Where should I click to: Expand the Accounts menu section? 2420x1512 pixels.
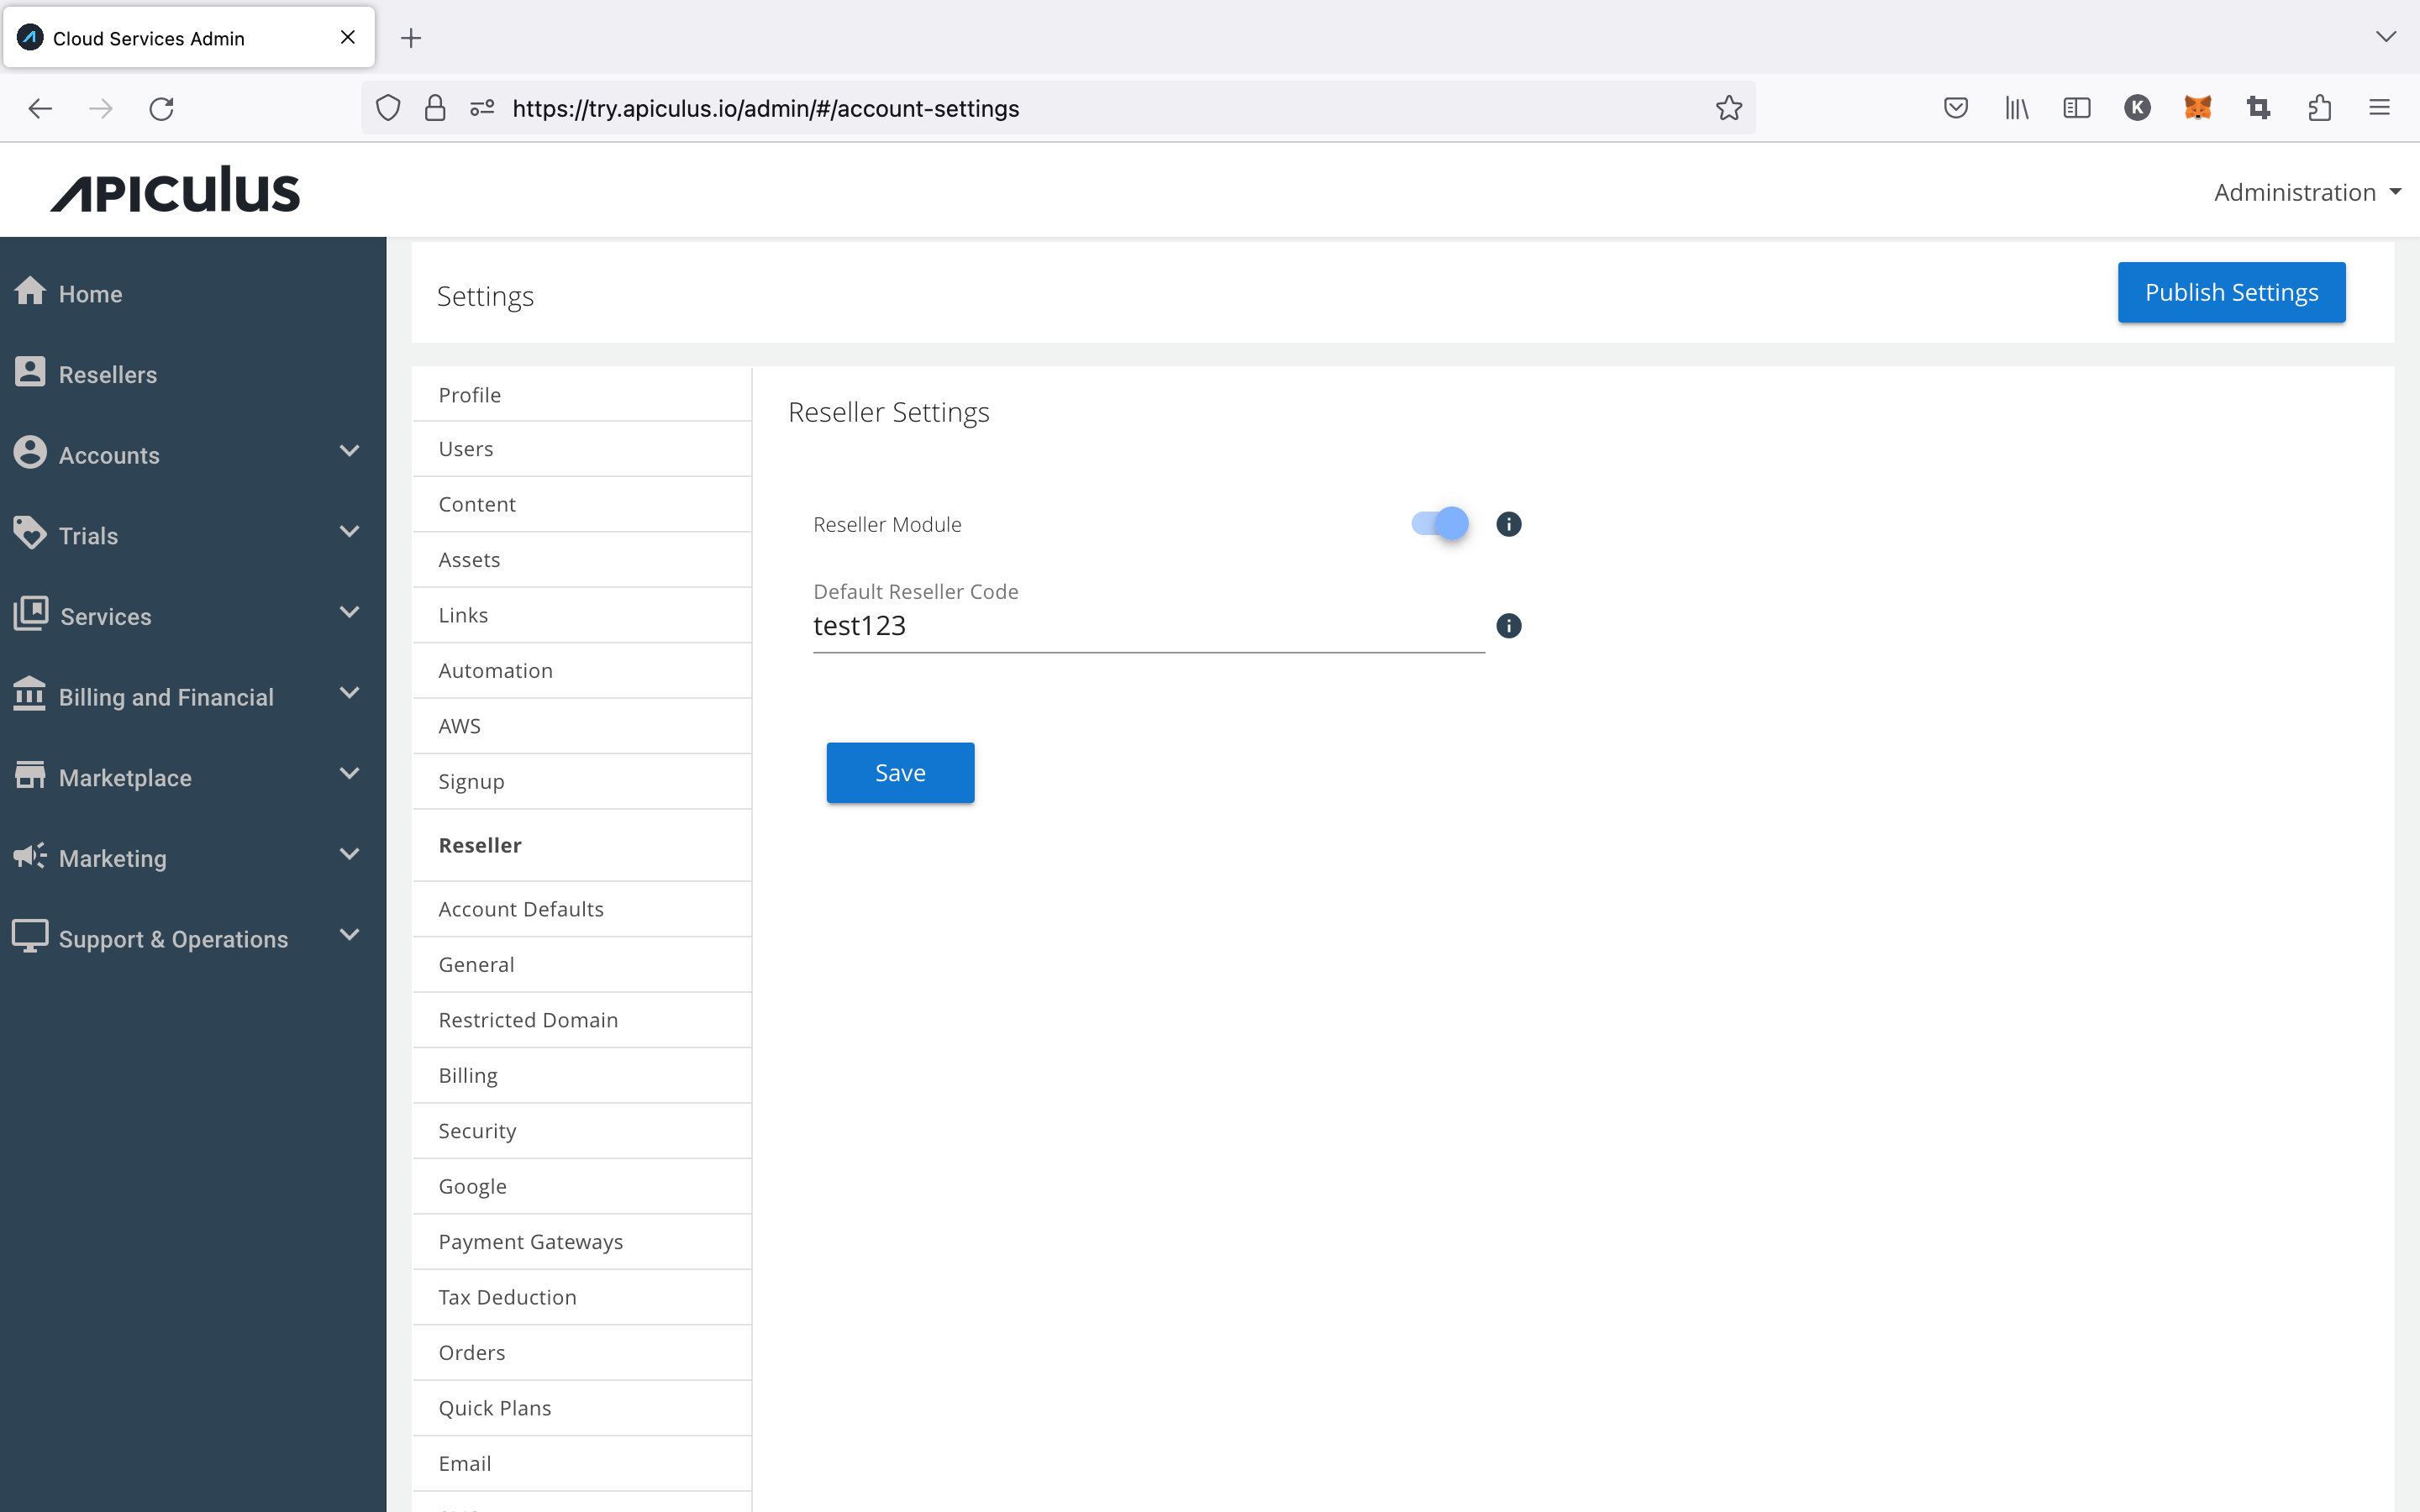coord(193,454)
